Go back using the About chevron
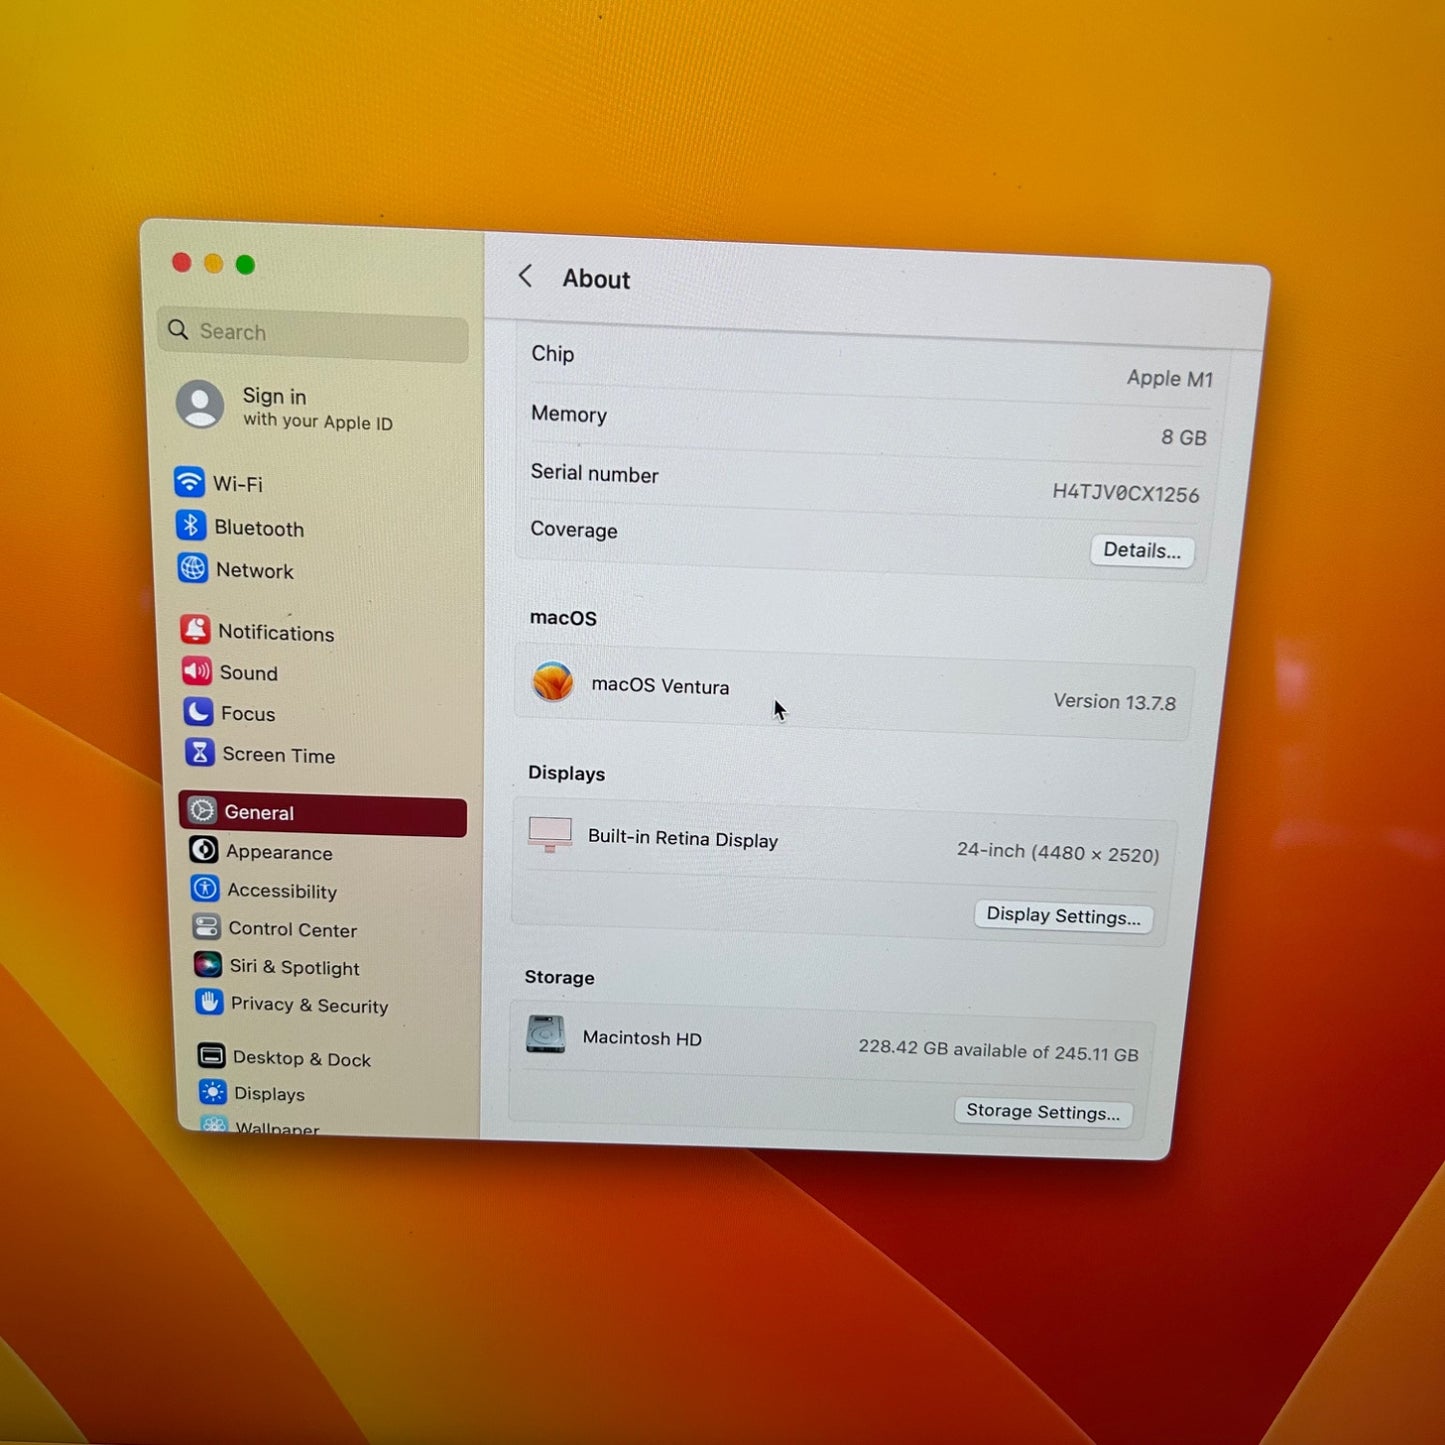 pos(525,276)
